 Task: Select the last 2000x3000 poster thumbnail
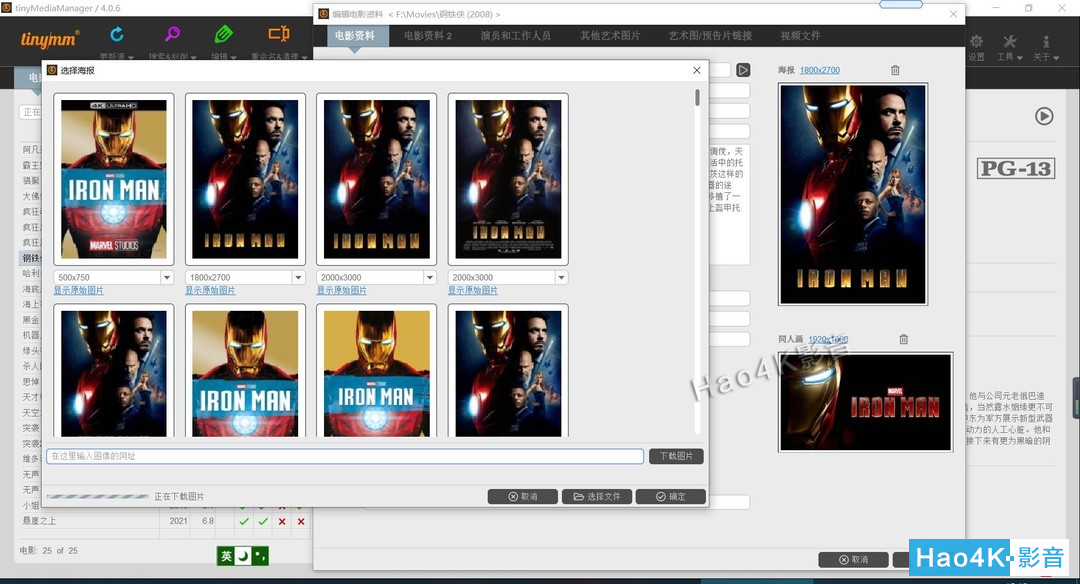pyautogui.click(x=508, y=179)
